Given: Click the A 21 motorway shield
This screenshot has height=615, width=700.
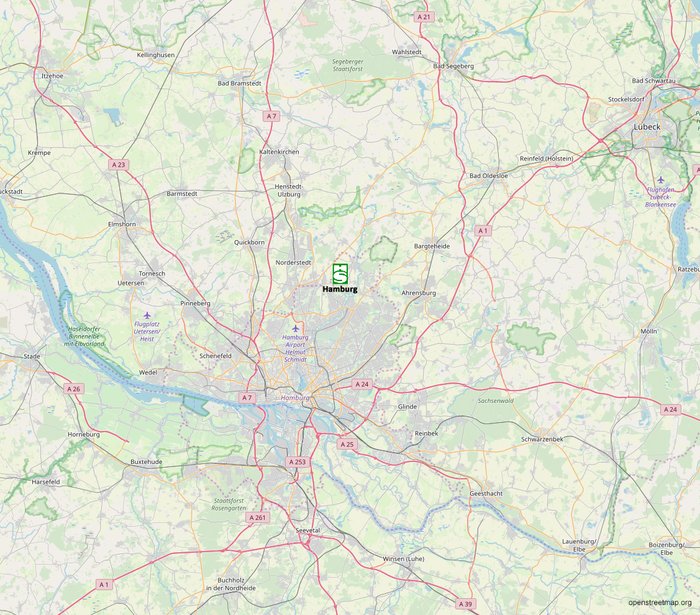Looking at the screenshot, I should point(424,17).
